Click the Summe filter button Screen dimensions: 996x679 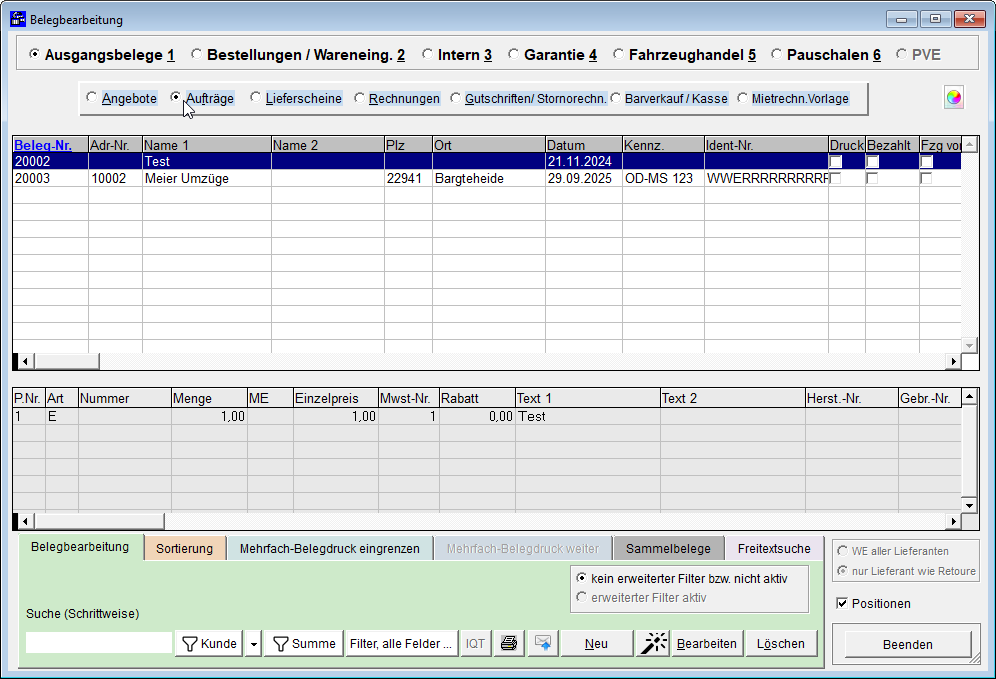tap(304, 643)
